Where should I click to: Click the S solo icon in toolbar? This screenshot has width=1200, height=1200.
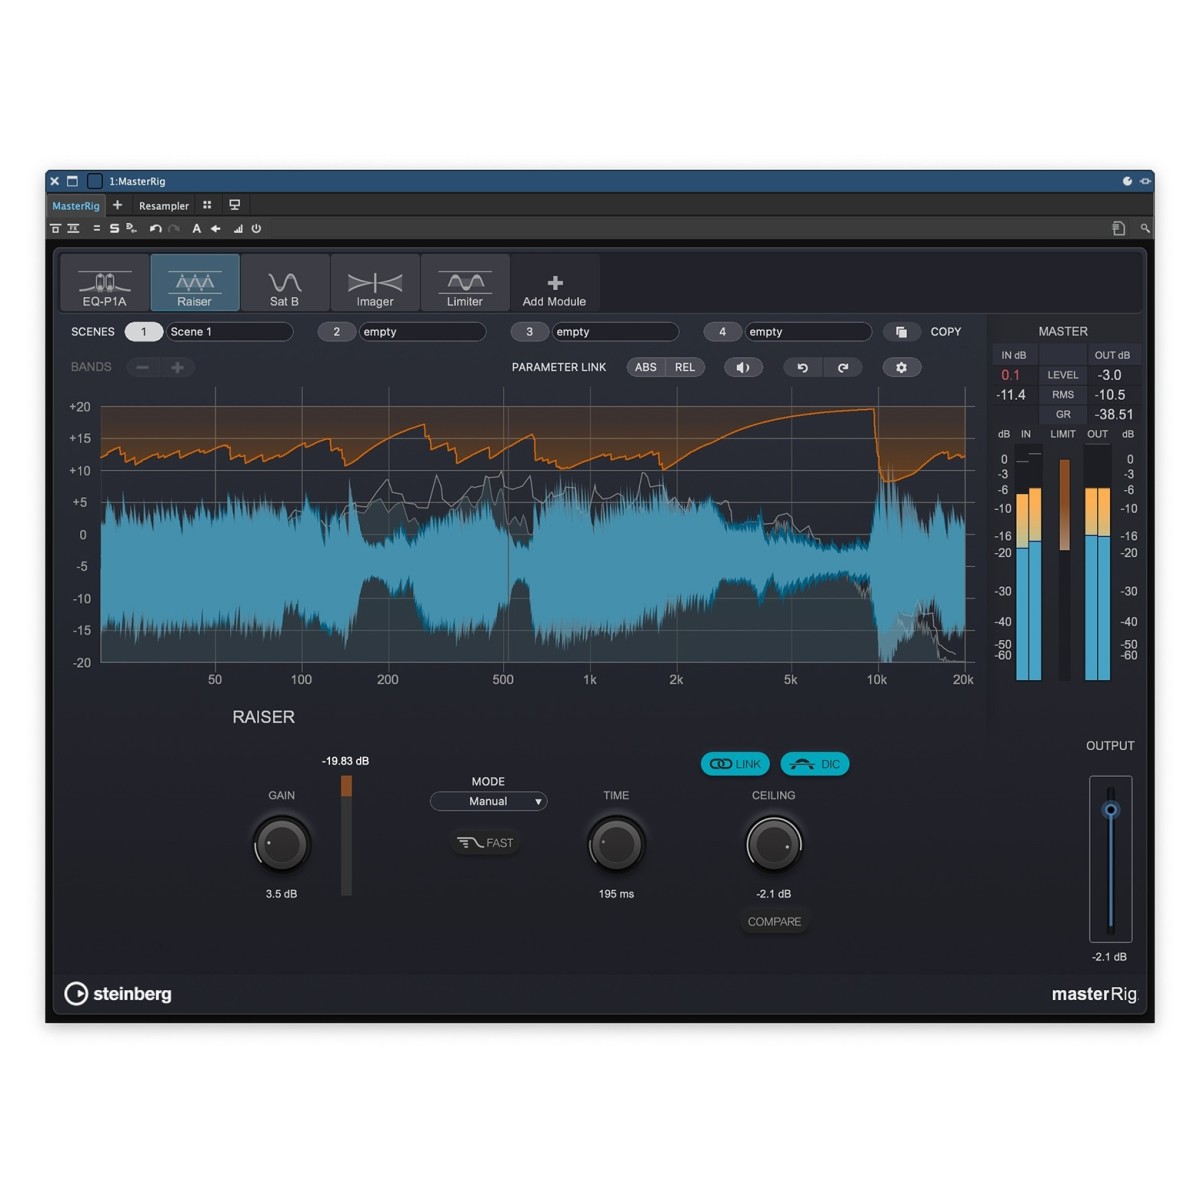click(114, 229)
